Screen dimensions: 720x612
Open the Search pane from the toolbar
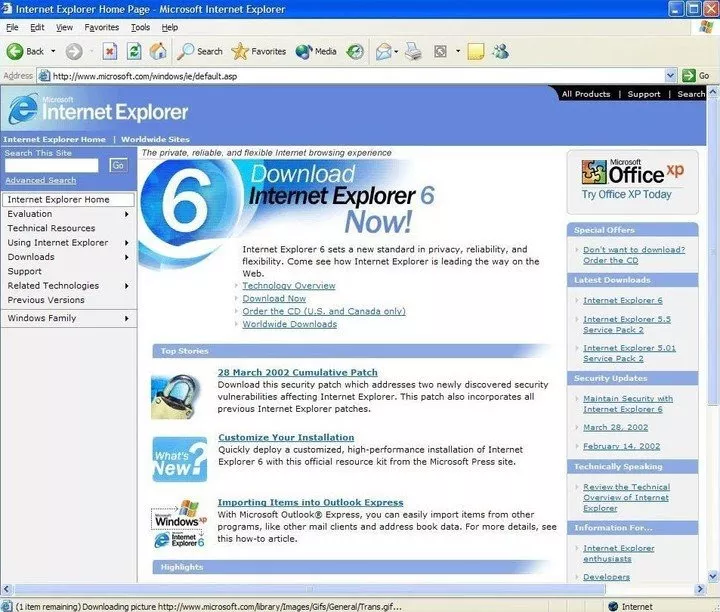[200, 51]
